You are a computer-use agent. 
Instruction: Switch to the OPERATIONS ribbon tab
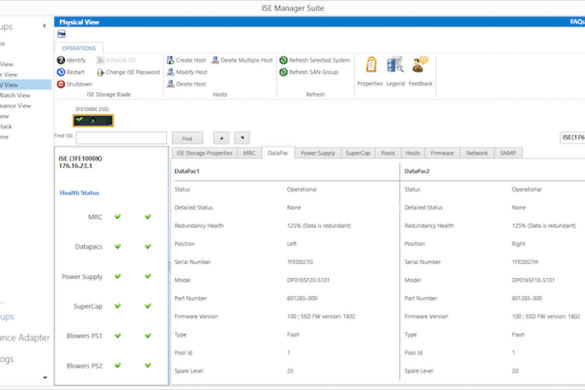click(79, 48)
